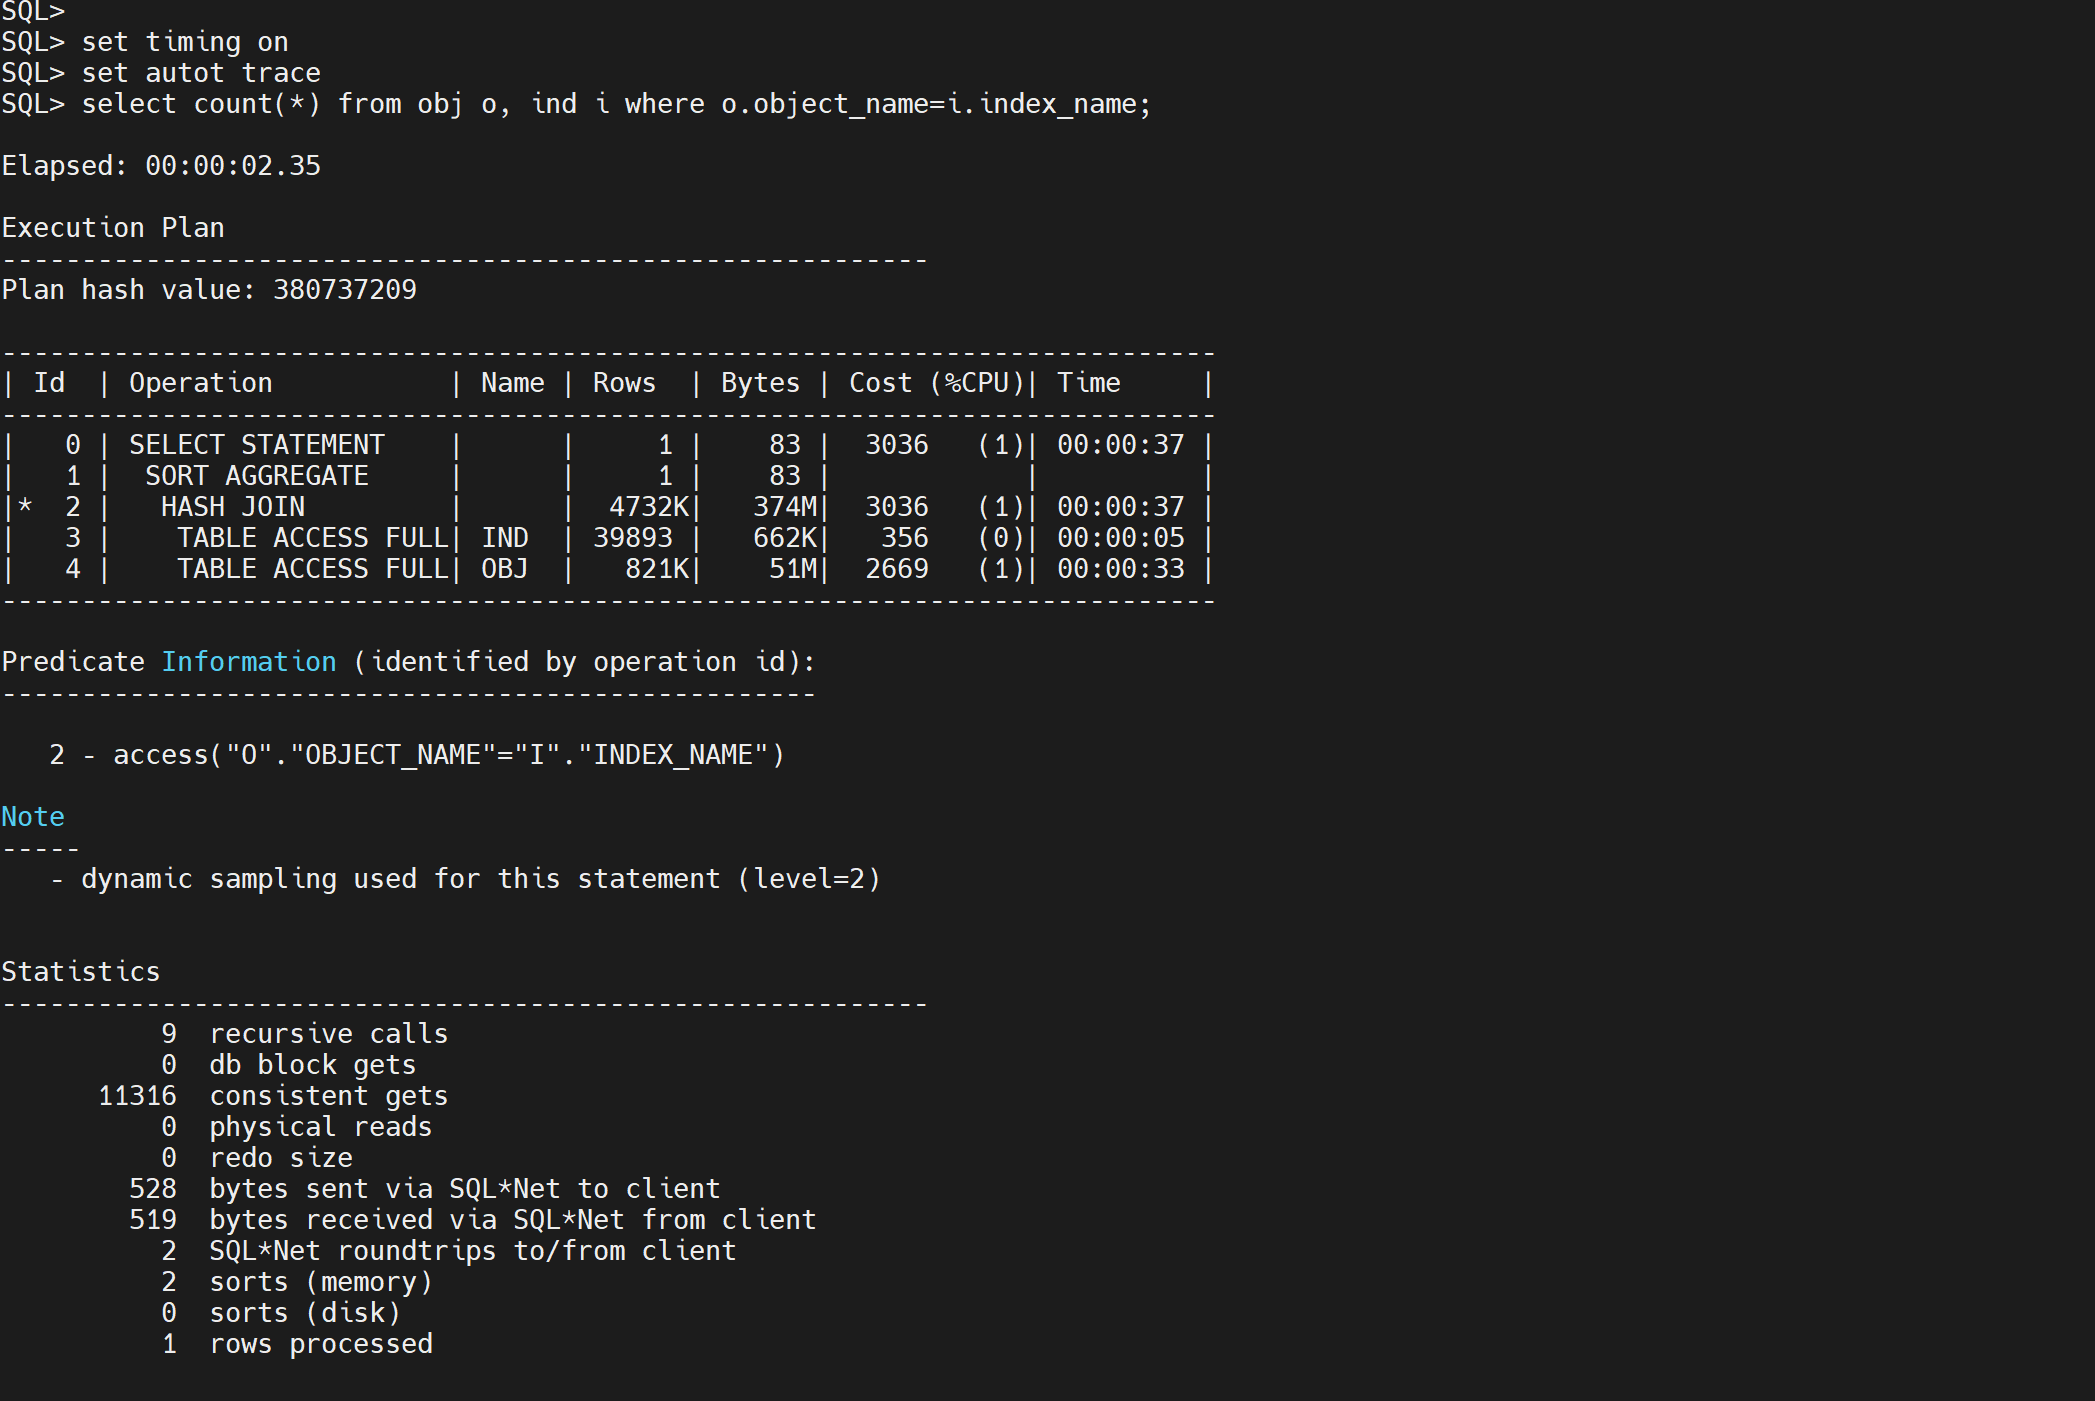The width and height of the screenshot is (2095, 1401).
Task: Click the blue Note link text
Action: [x=32, y=816]
